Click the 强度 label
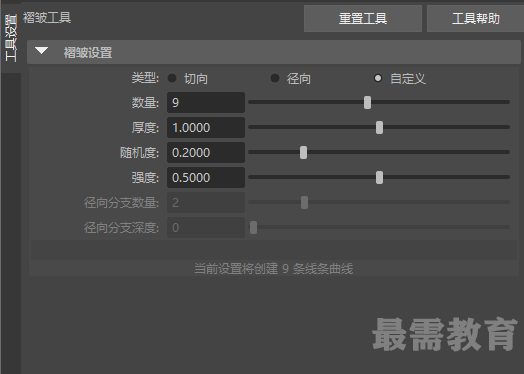This screenshot has width=524, height=374. point(145,177)
